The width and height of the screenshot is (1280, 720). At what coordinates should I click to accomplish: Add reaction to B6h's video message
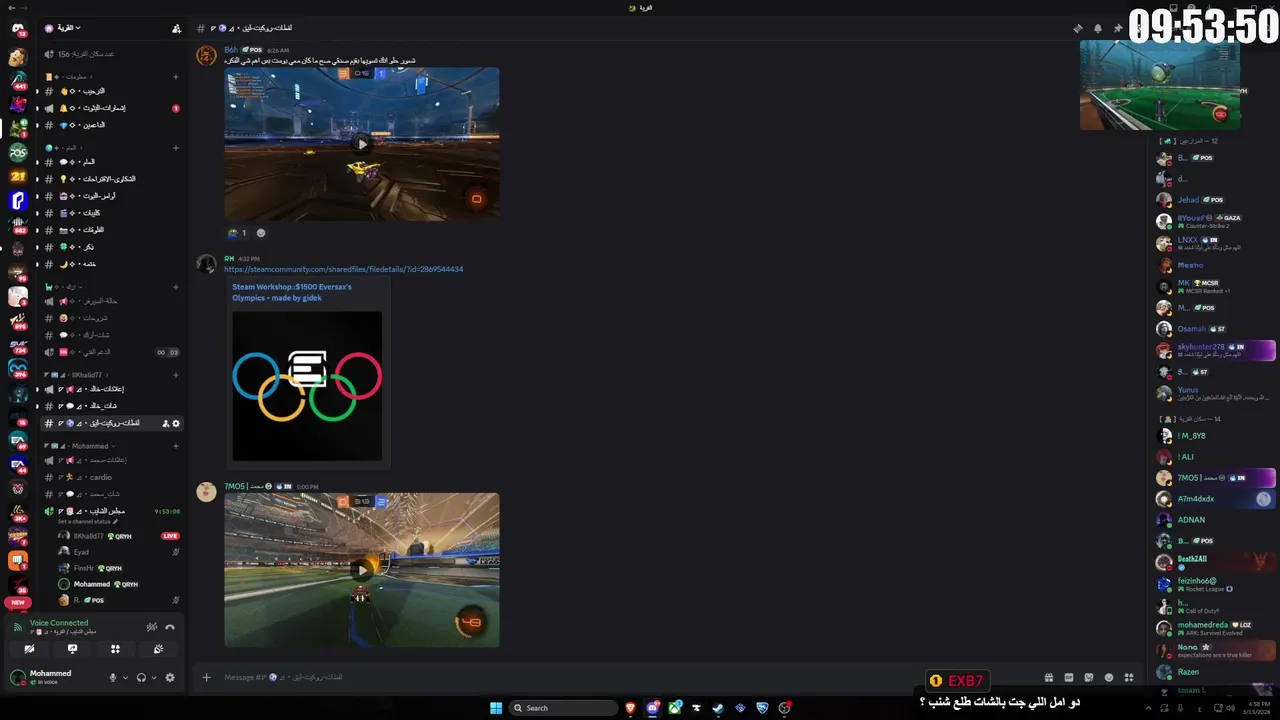[261, 233]
